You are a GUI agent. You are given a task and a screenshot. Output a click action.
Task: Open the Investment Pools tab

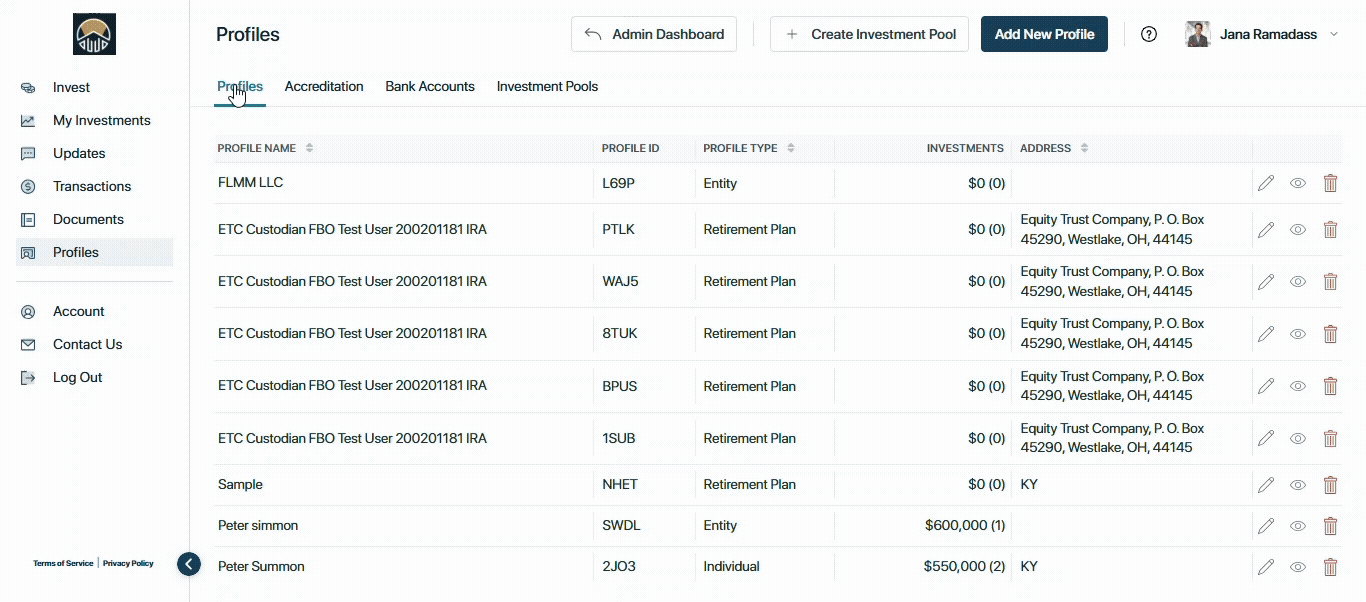point(547,87)
